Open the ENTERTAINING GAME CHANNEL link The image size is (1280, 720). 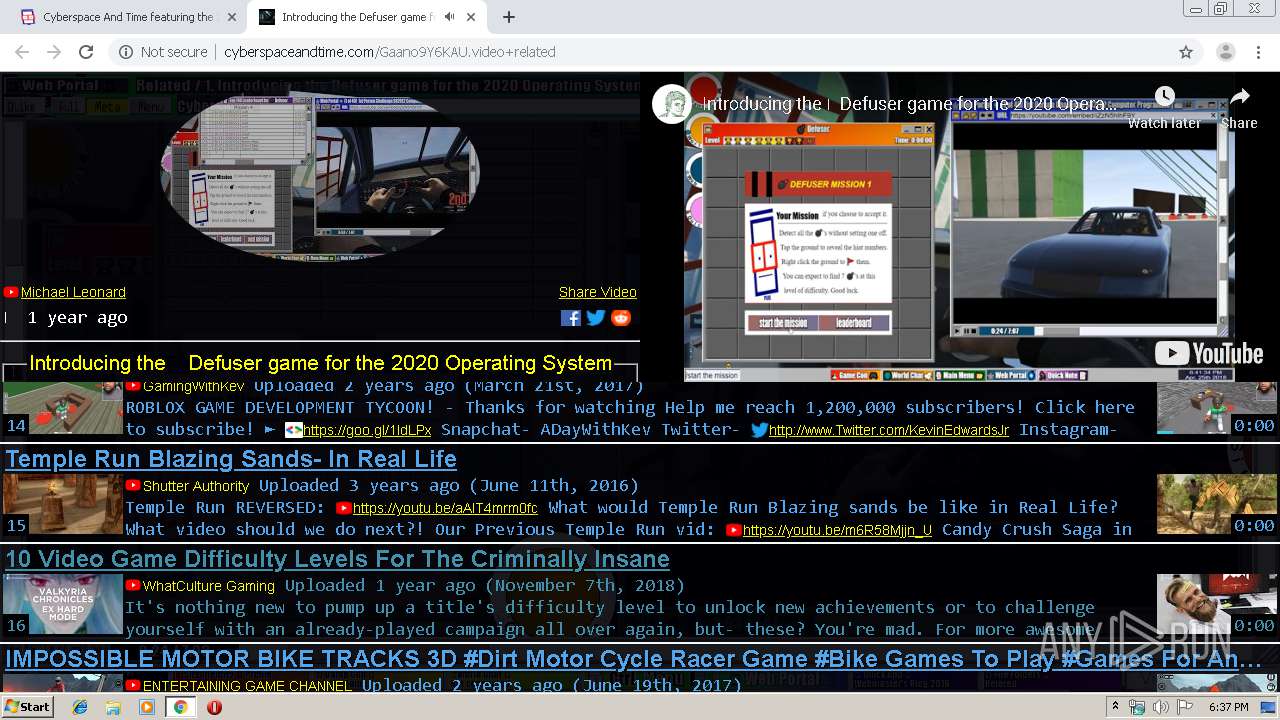[x=247, y=686]
